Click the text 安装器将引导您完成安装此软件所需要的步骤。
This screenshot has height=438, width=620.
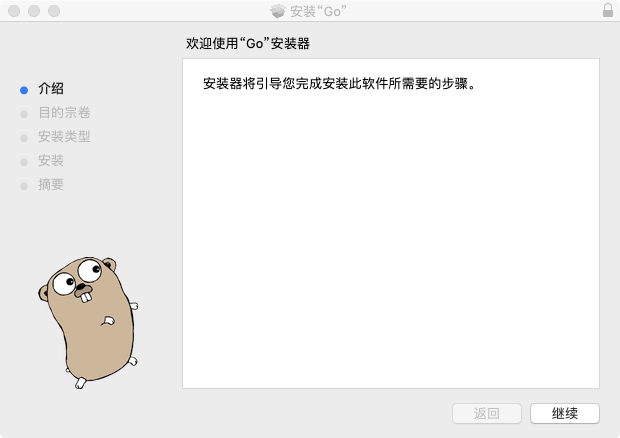(340, 84)
